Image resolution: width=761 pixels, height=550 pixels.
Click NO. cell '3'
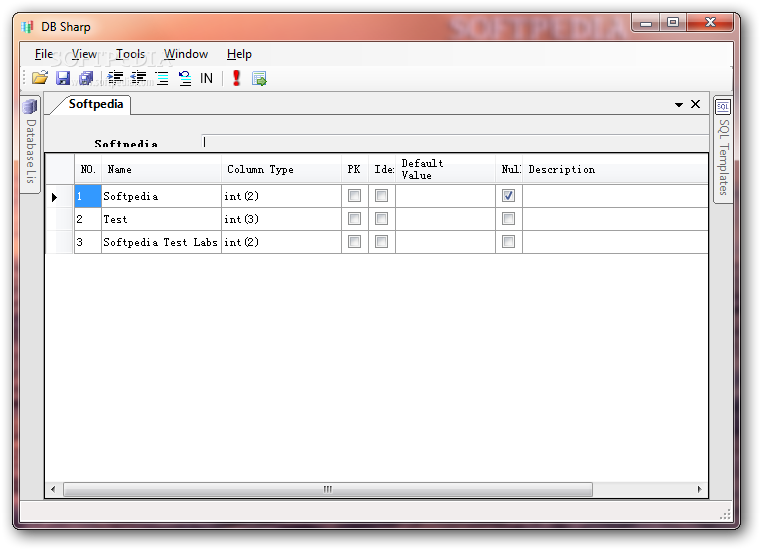(x=88, y=242)
